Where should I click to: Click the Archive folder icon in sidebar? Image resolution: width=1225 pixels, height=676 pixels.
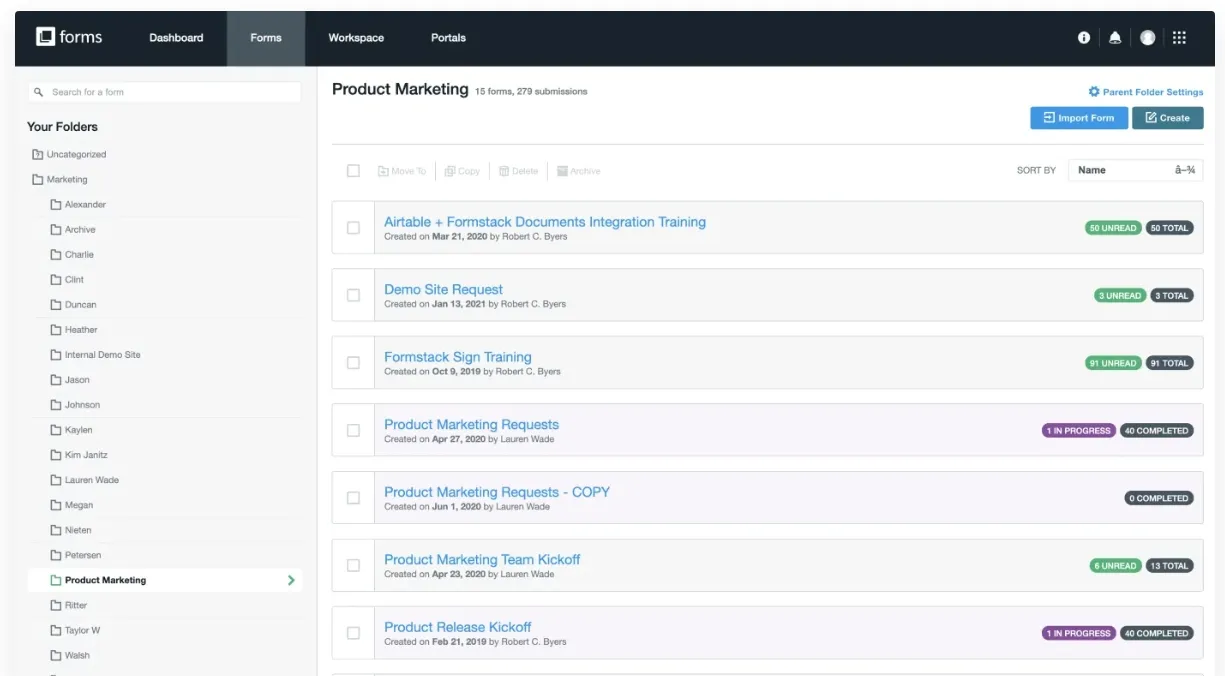coord(56,230)
